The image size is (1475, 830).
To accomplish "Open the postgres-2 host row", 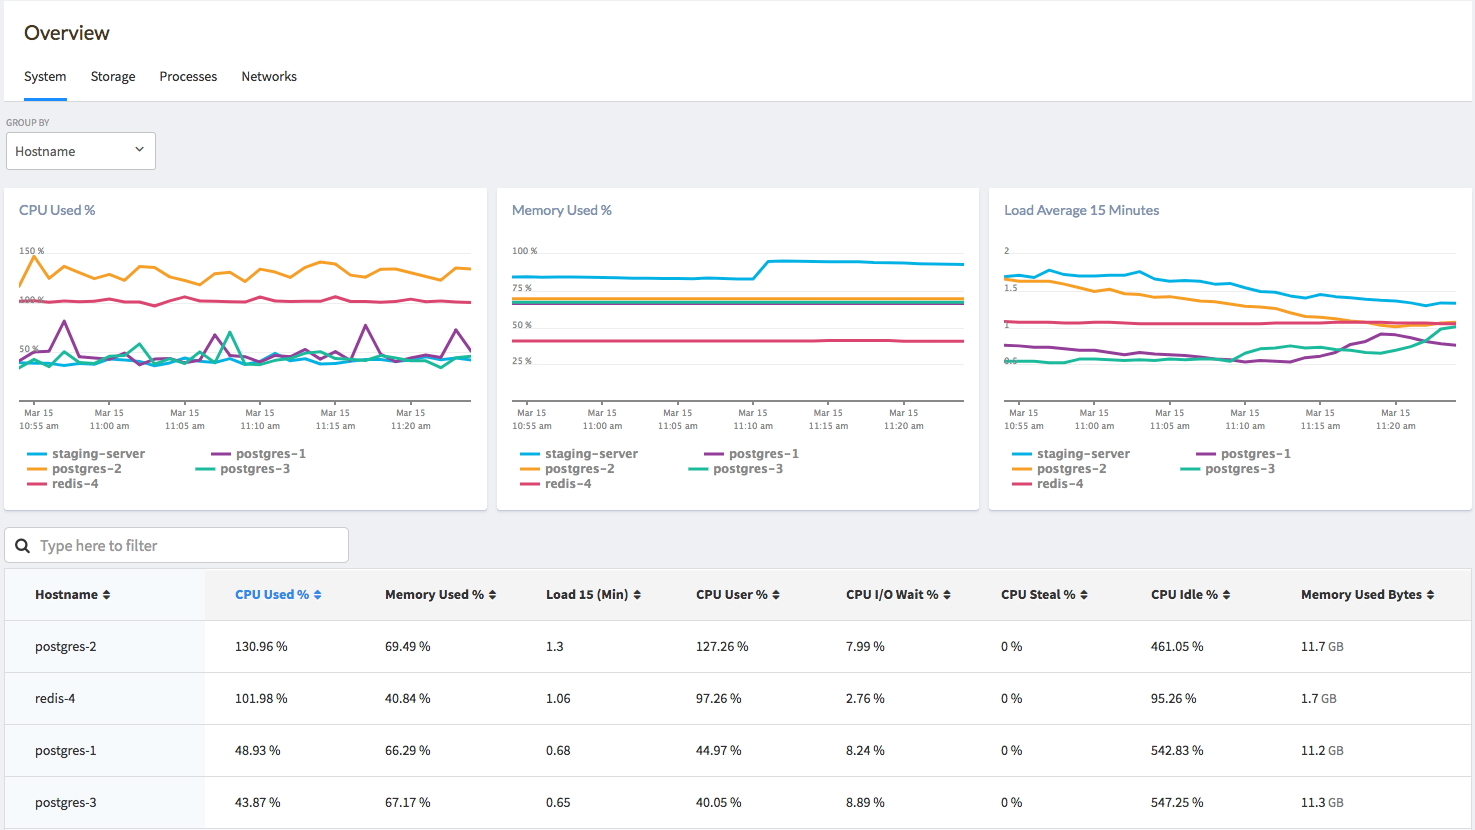I will pos(66,647).
